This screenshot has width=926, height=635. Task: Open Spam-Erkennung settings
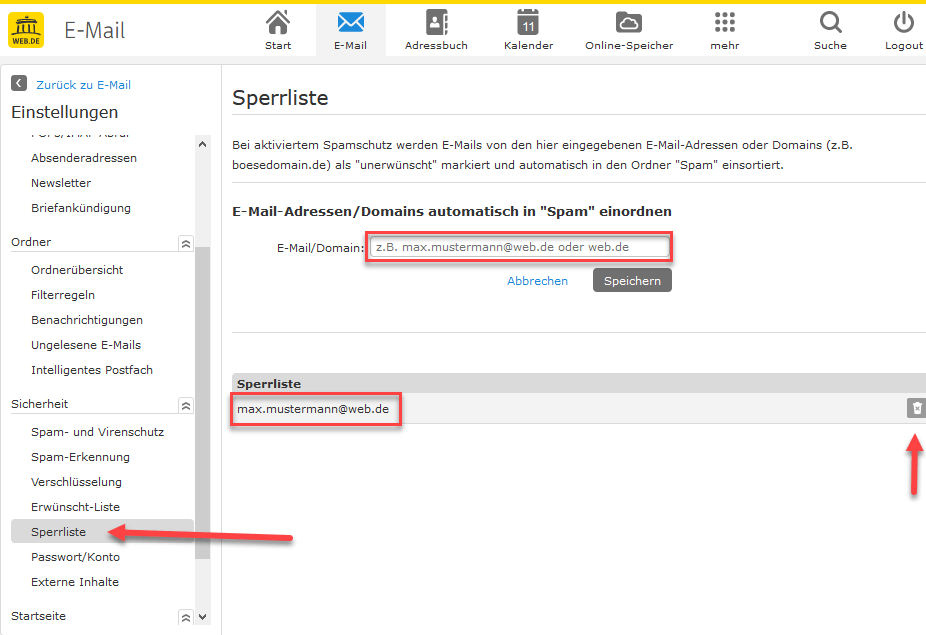(80, 457)
